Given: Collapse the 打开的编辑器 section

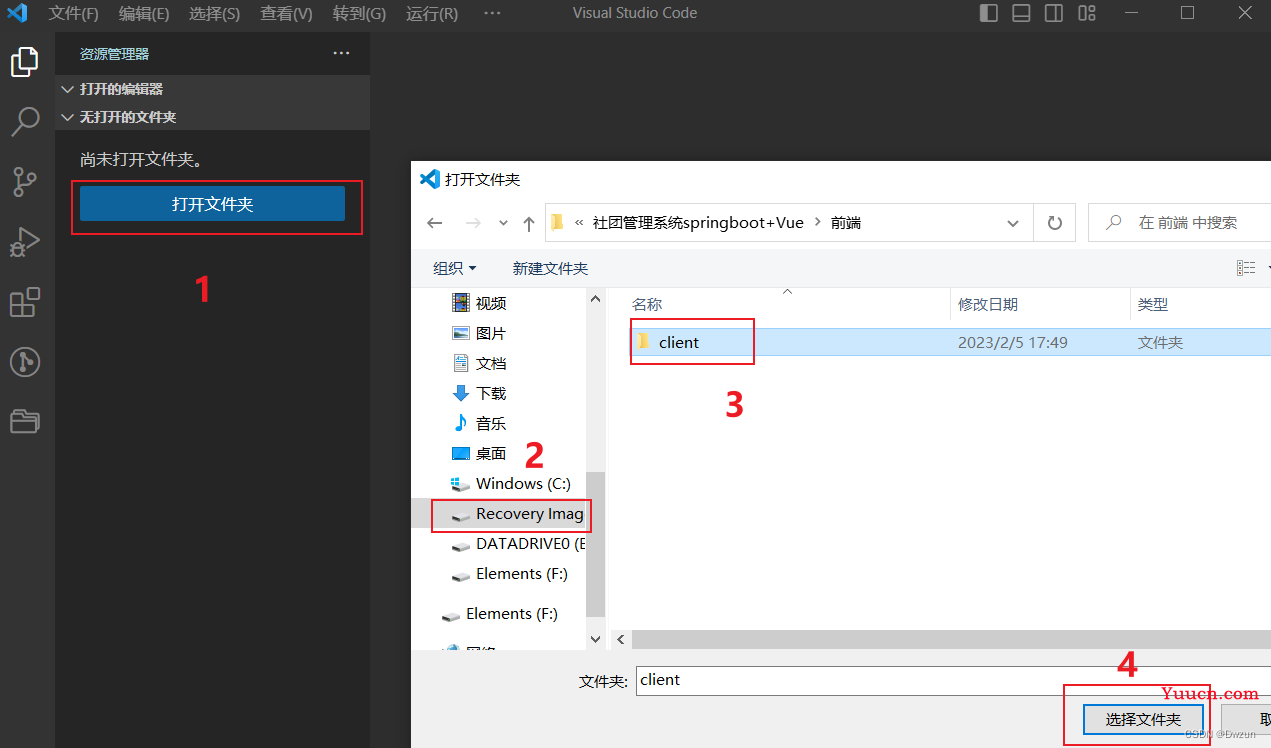Looking at the screenshot, I should [212, 89].
